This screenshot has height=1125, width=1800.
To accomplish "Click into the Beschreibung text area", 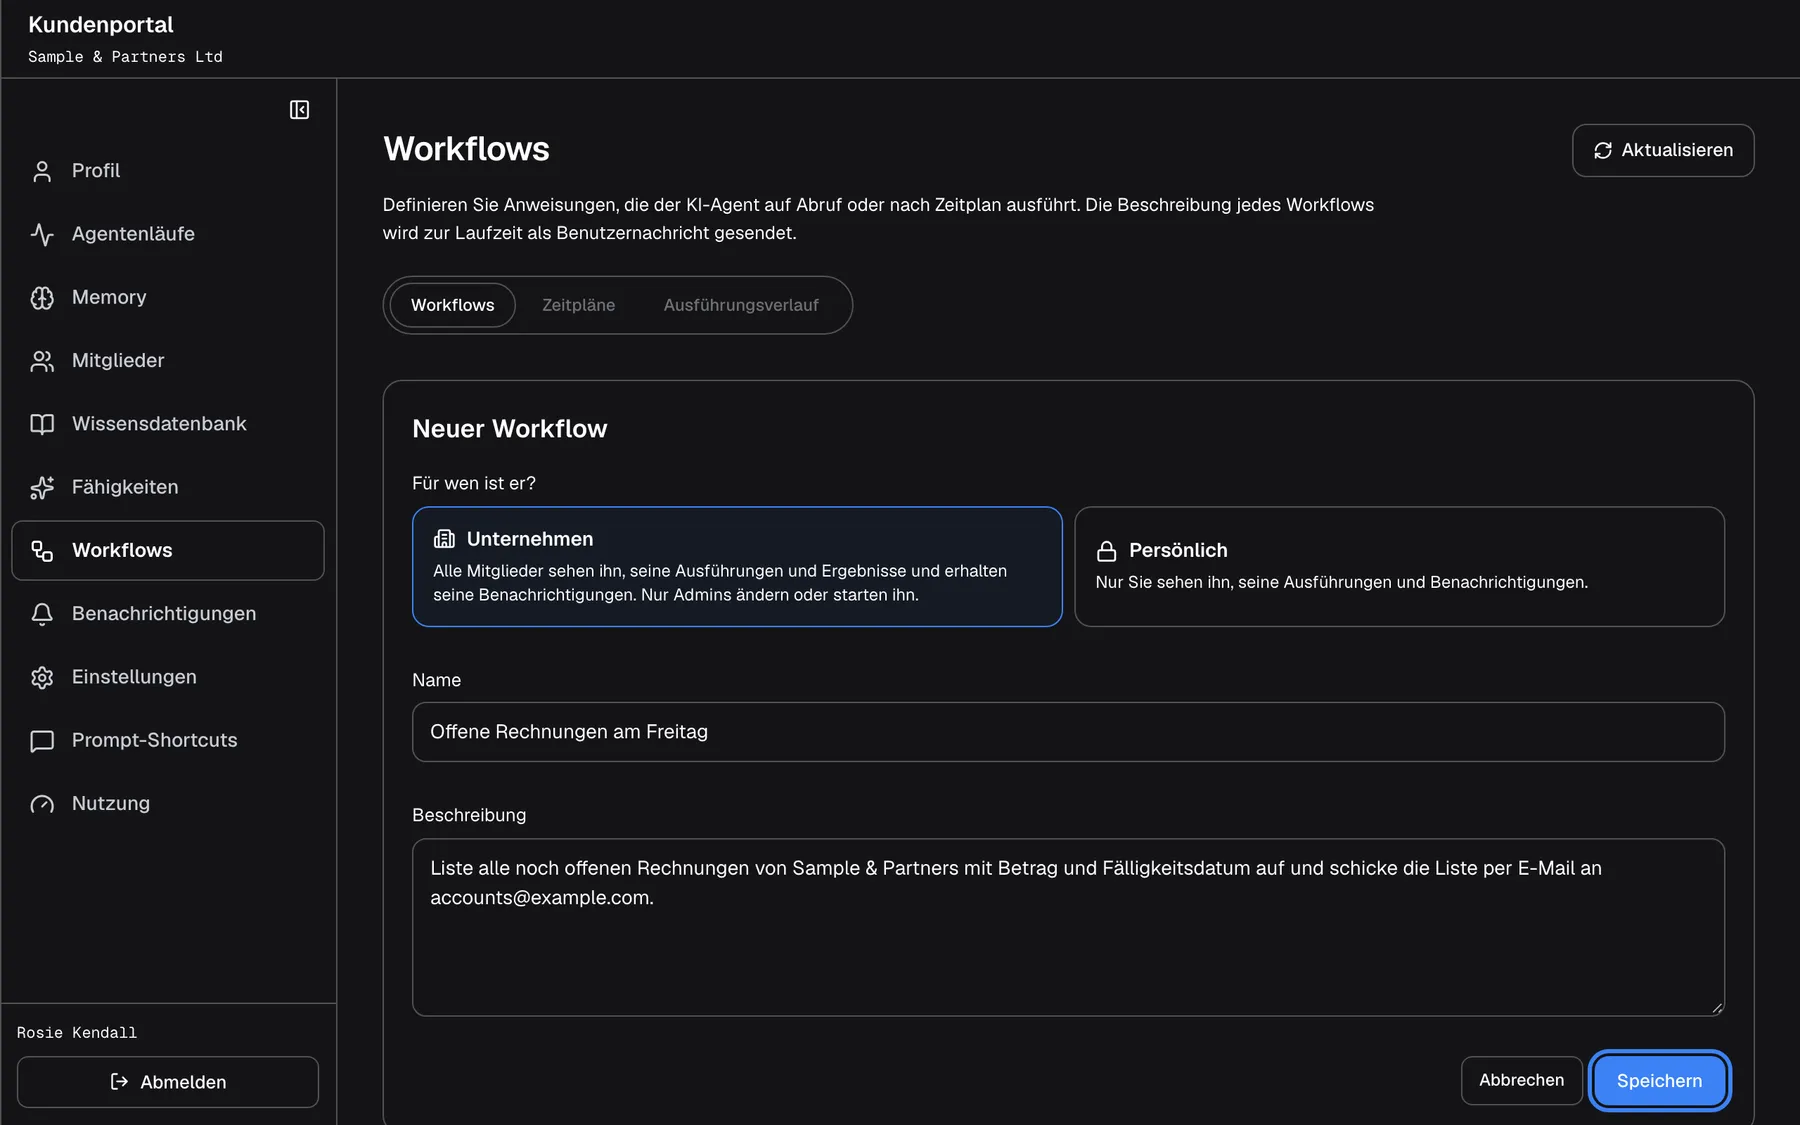I will tap(1068, 927).
